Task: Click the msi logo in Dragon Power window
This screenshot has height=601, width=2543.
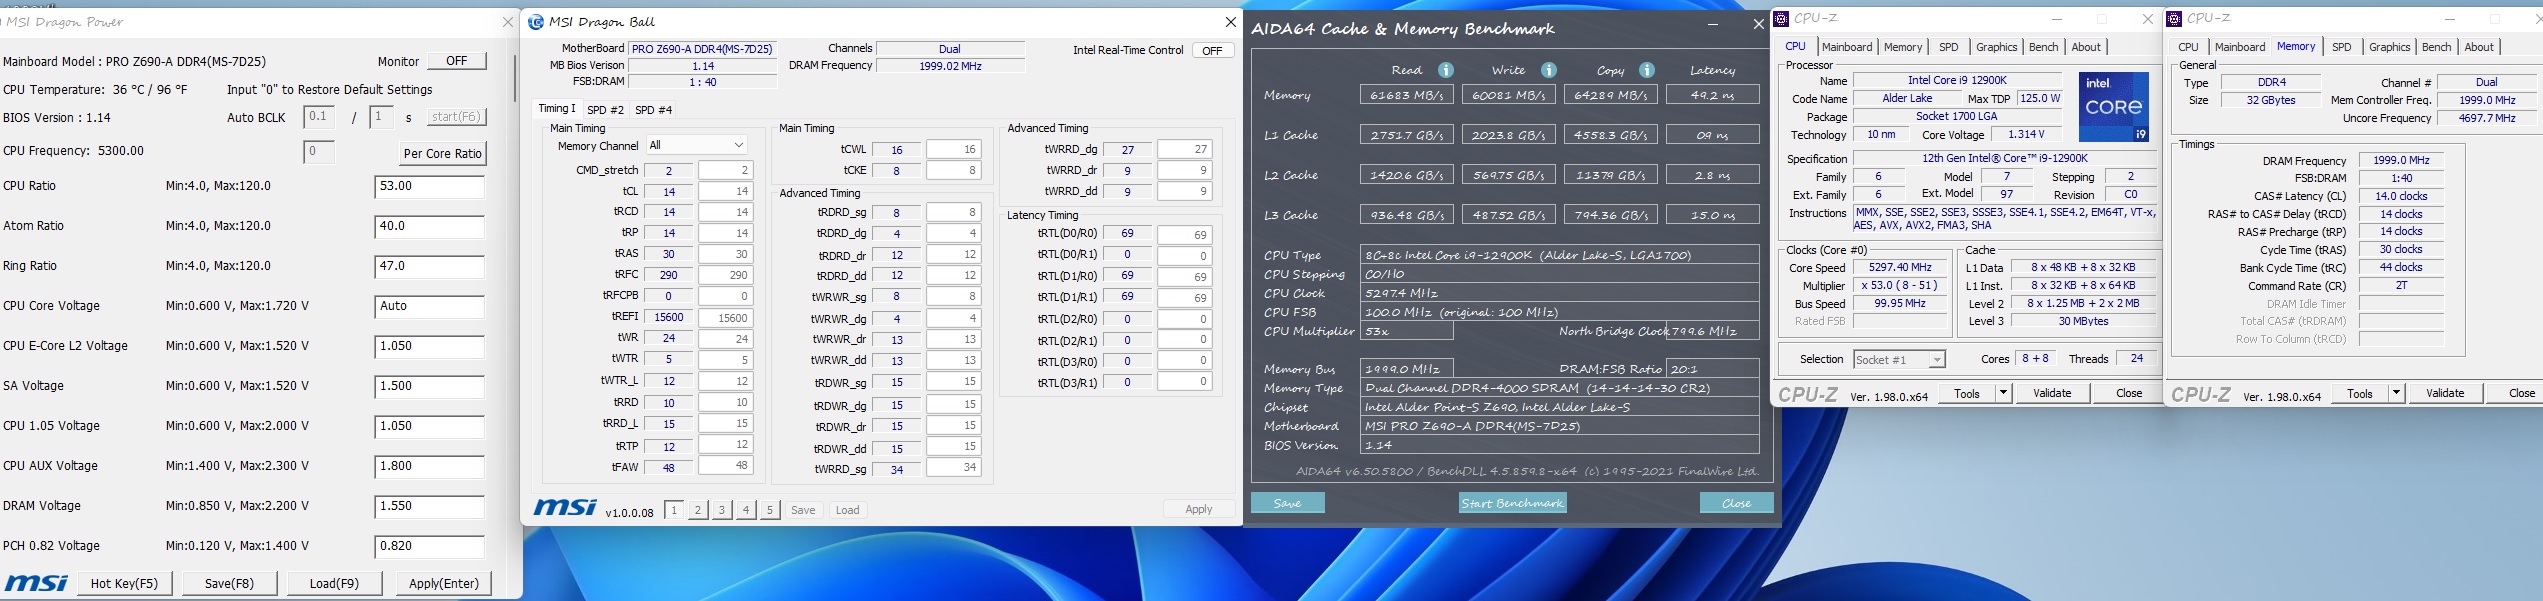Action: click(x=36, y=583)
